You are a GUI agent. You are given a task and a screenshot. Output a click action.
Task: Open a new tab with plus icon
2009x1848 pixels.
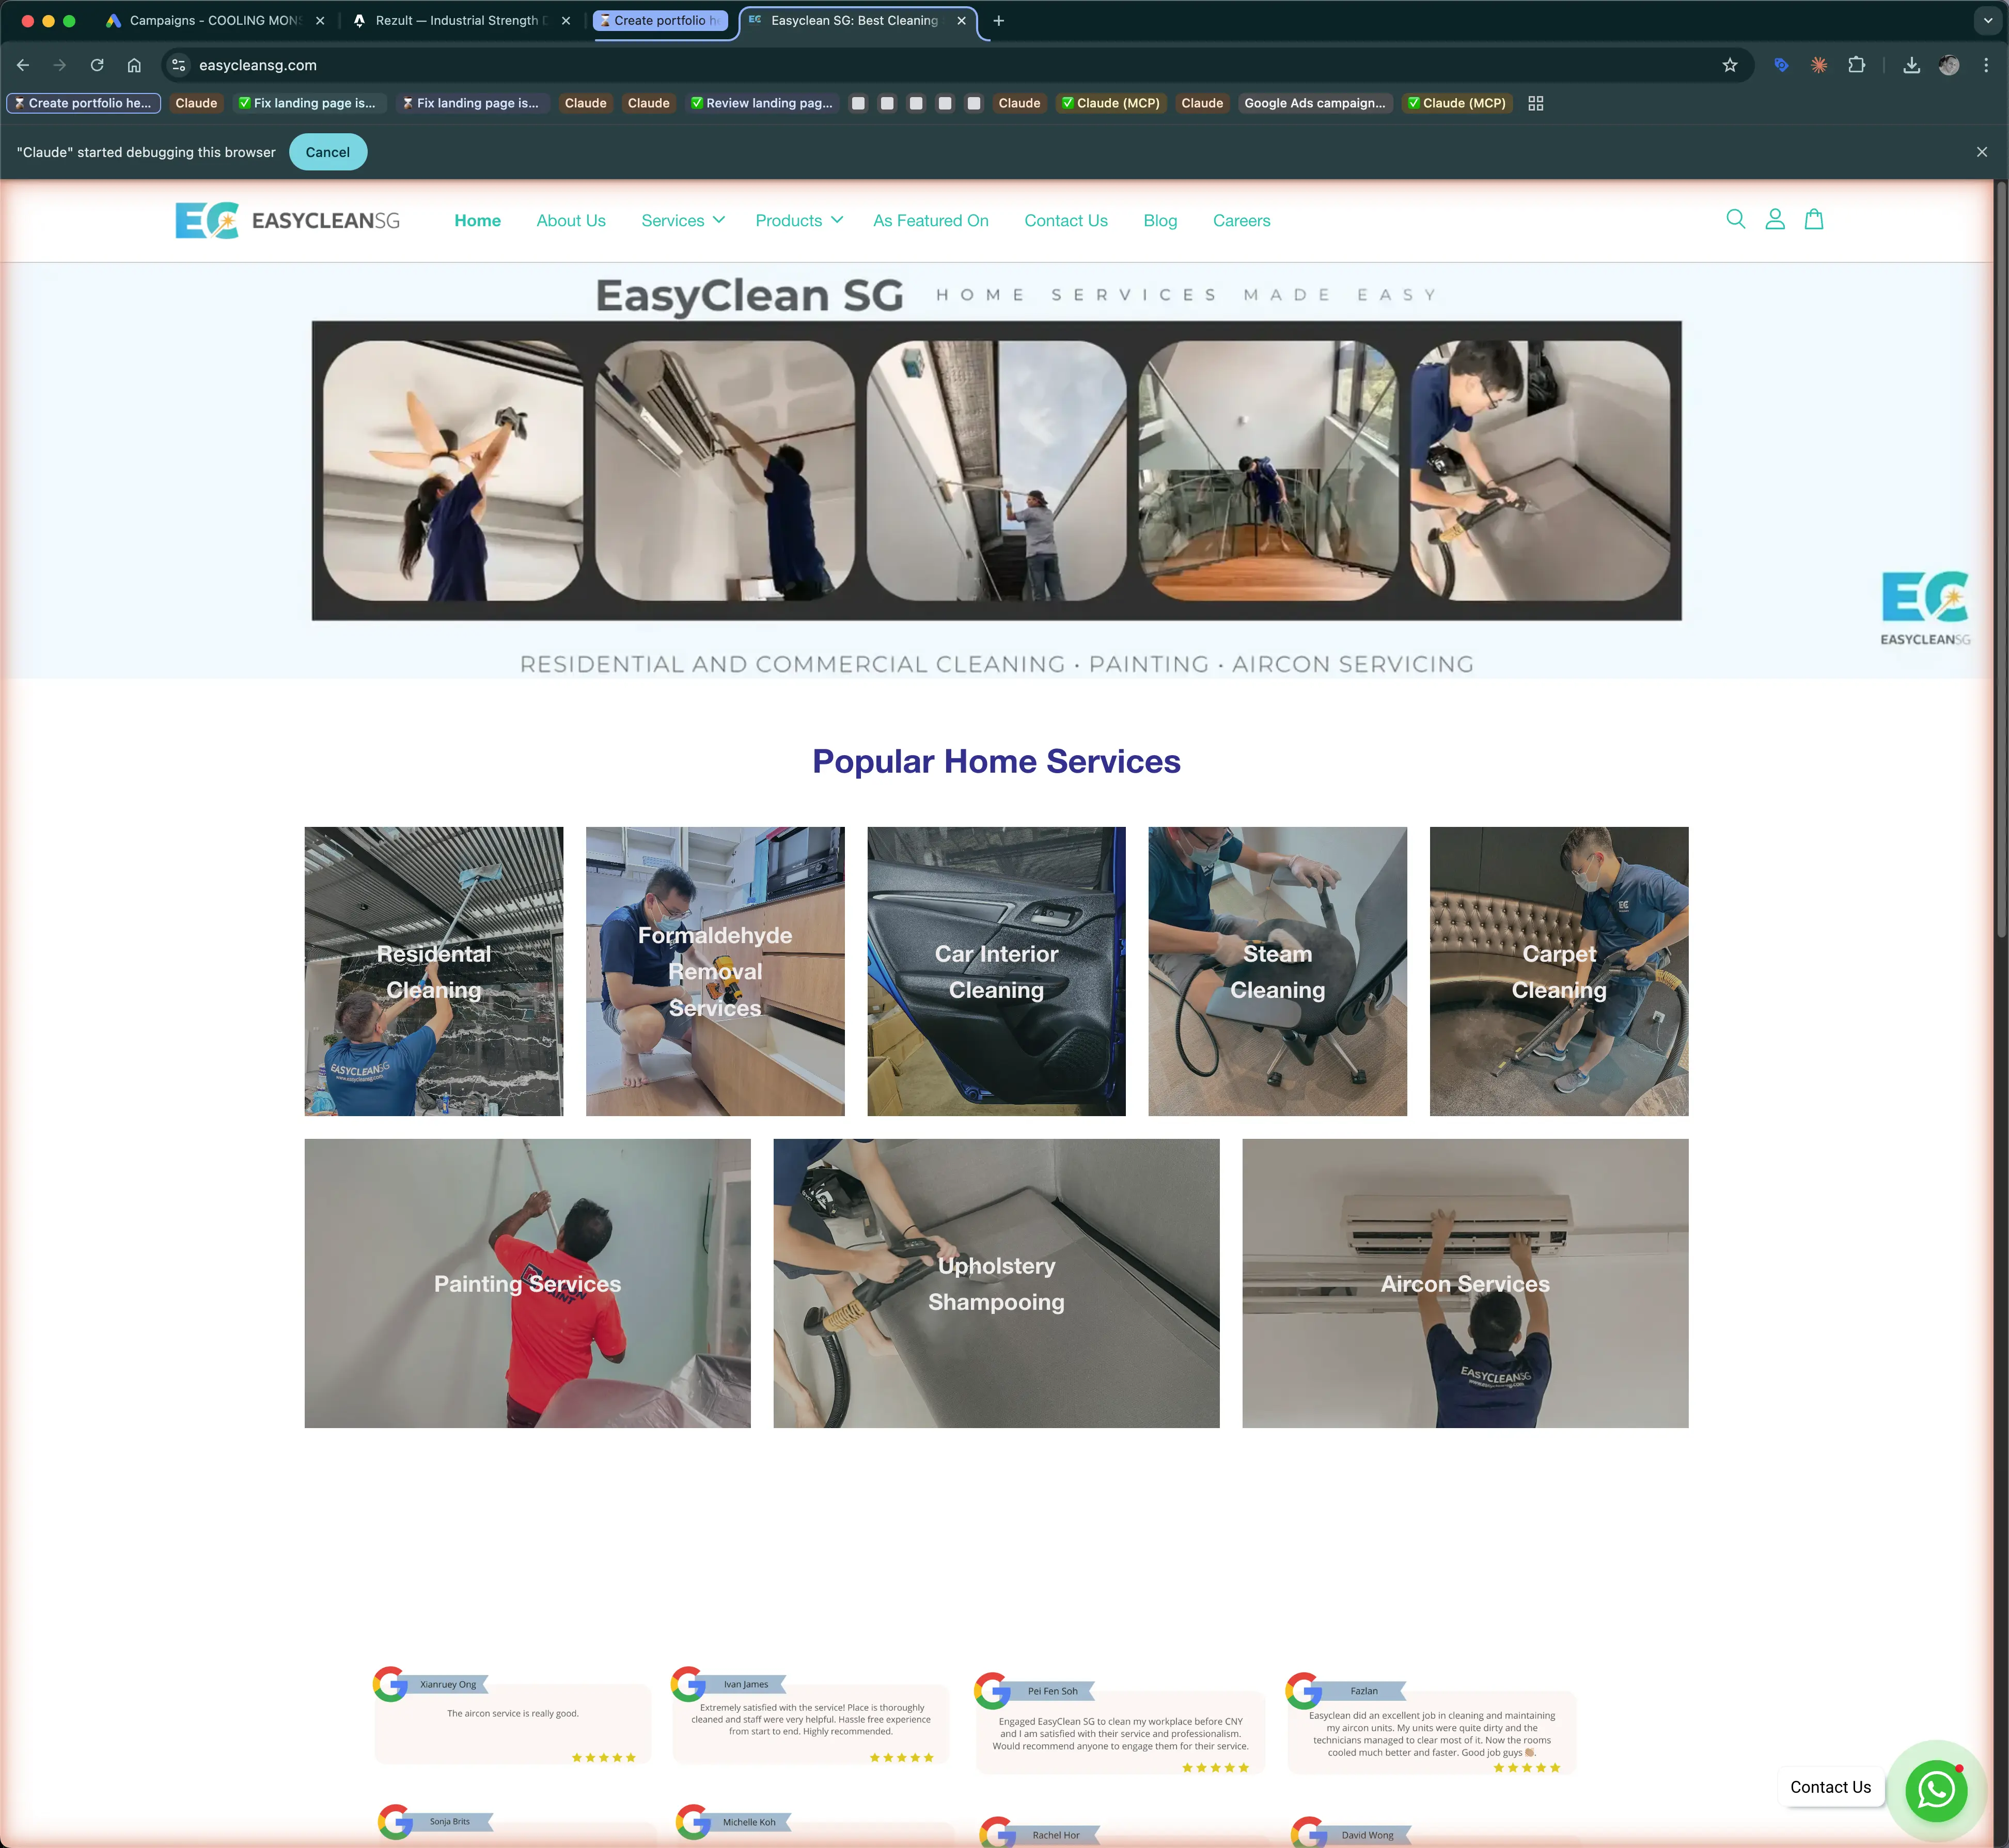click(998, 20)
